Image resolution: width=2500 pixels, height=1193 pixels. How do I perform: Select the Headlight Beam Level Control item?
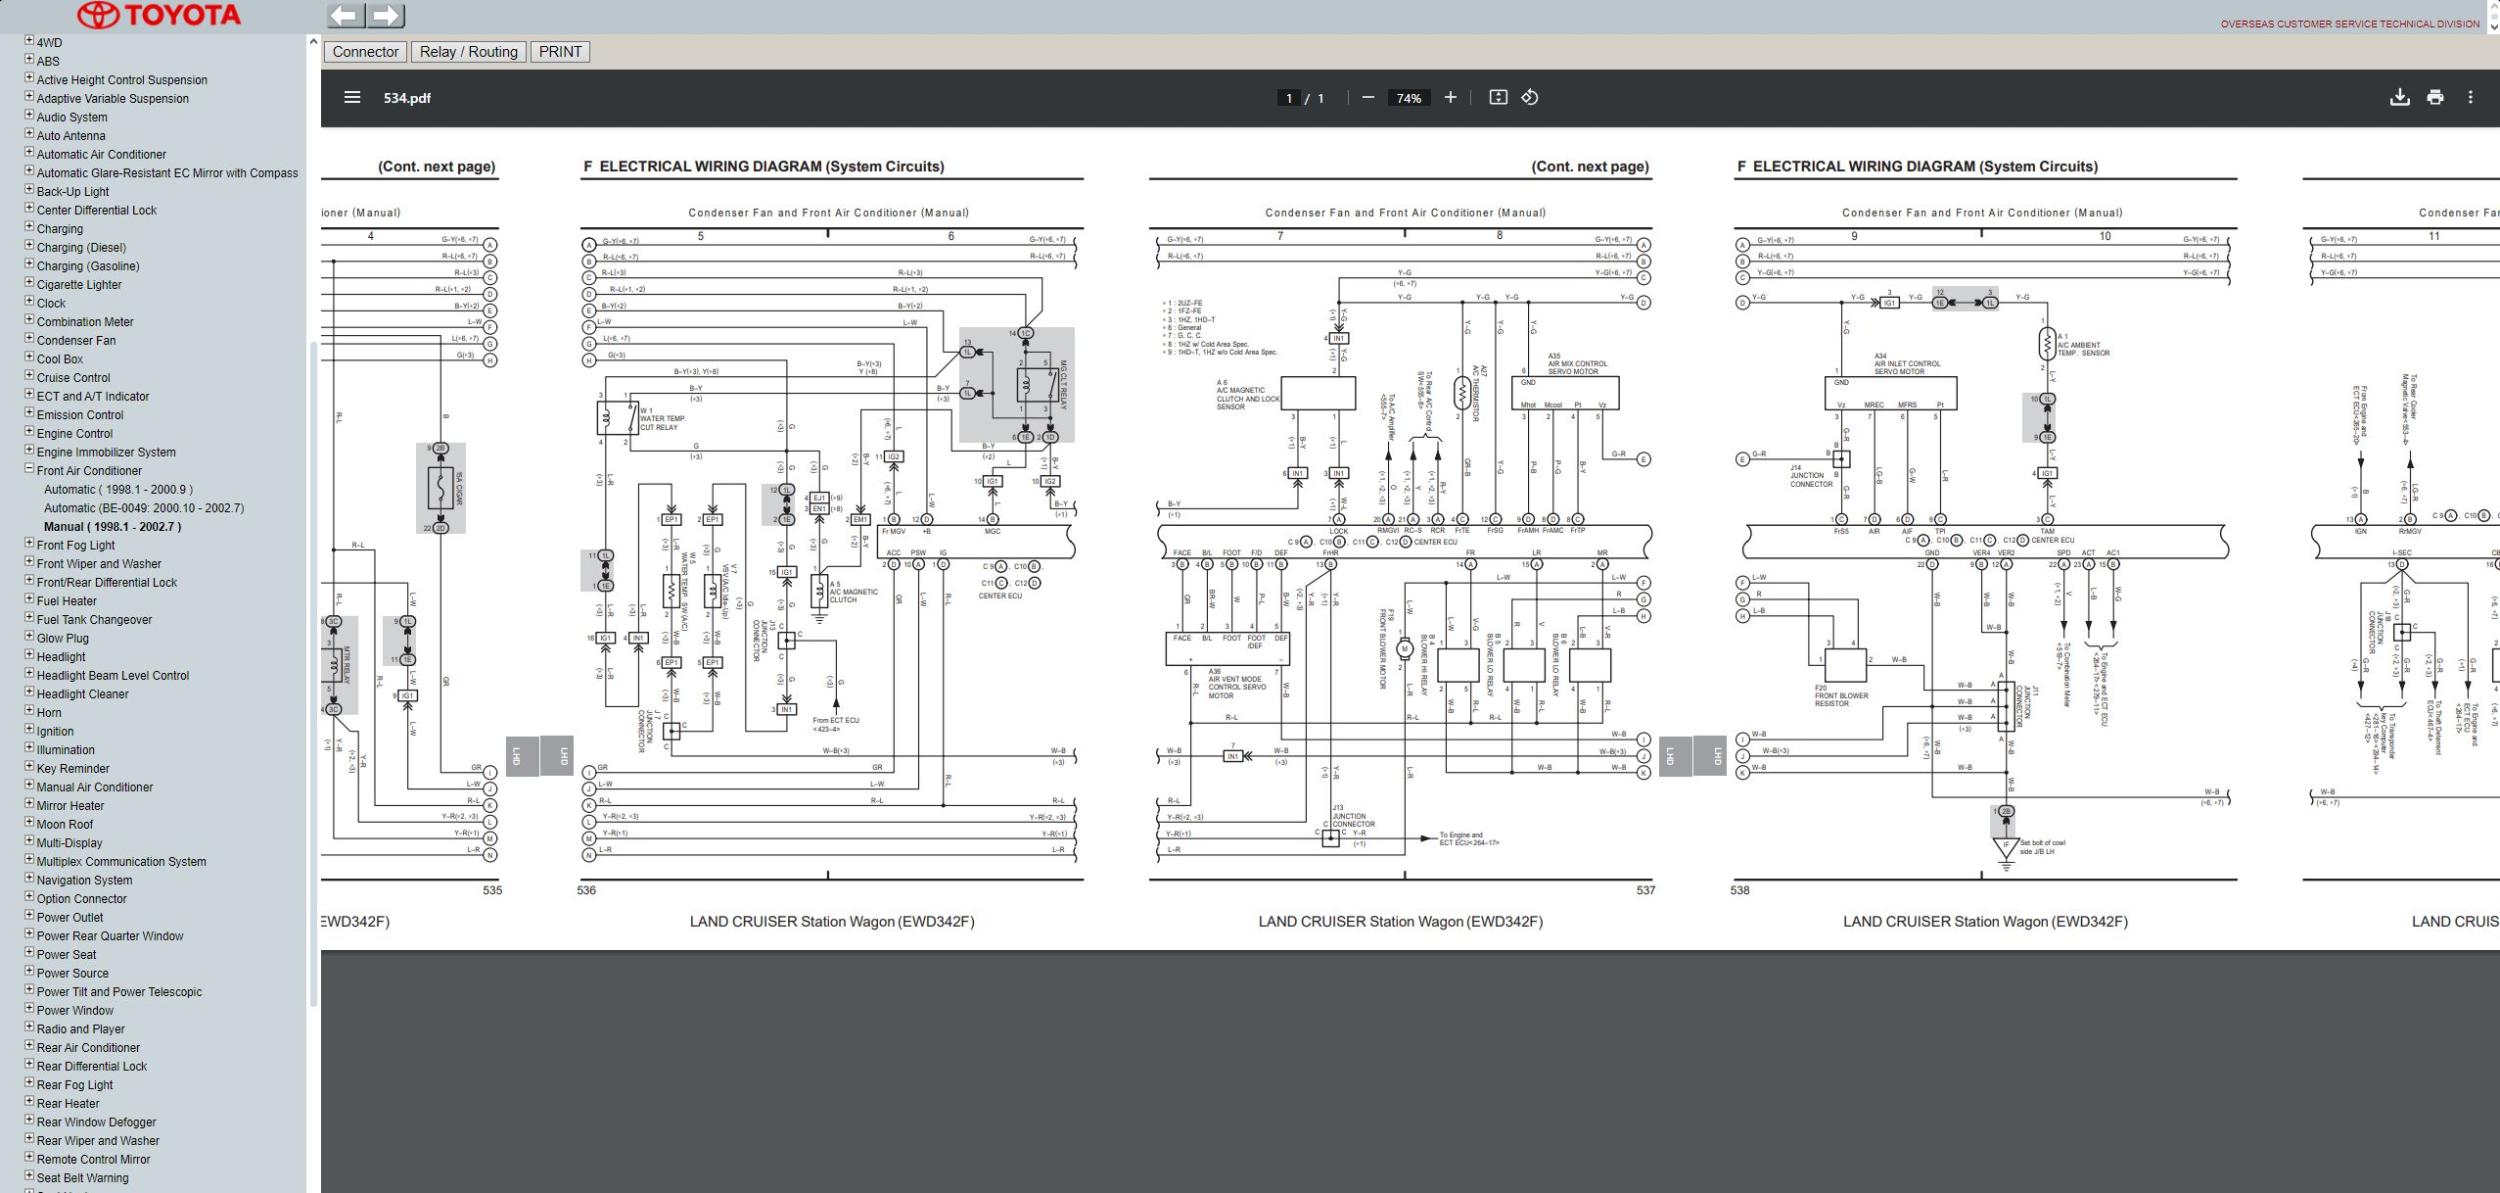tap(113, 676)
